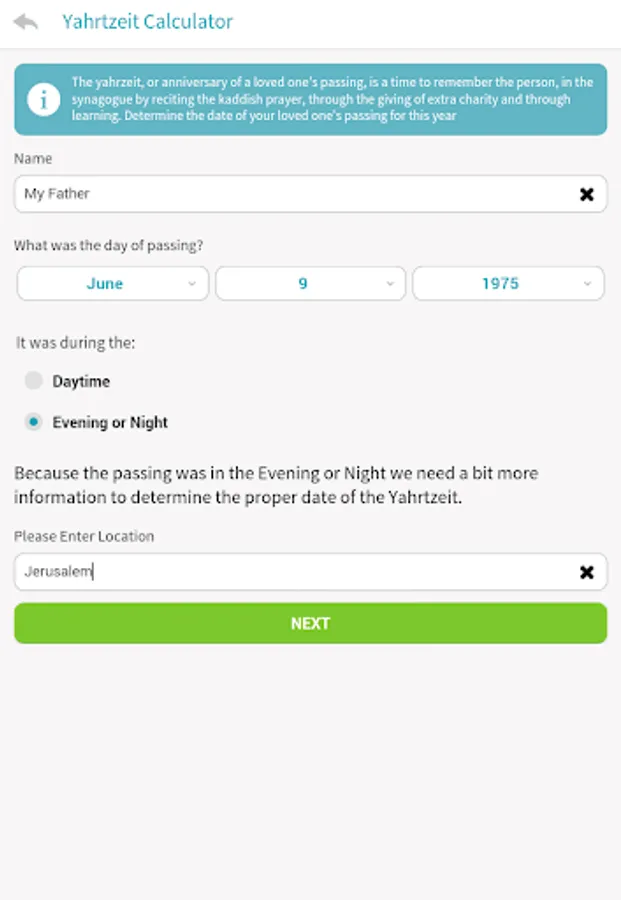Open the month dropdown showing June
Viewport: 621px width, 900px height.
tap(112, 283)
